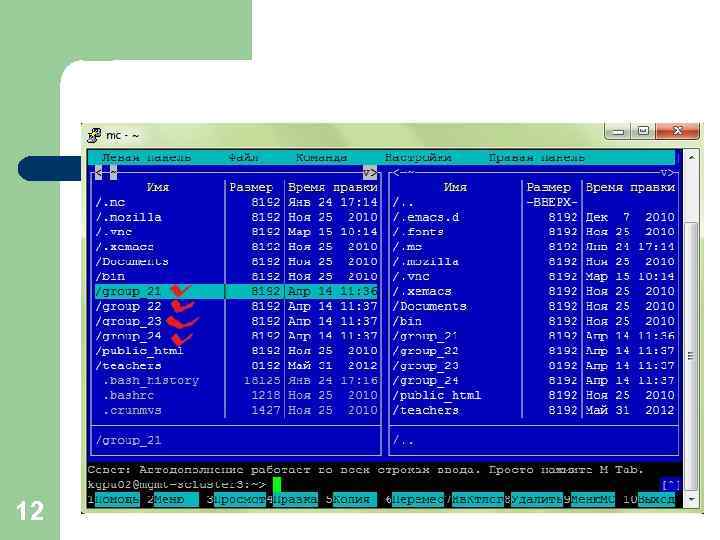Click the 9 МенюМС function key
The height and width of the screenshot is (540, 720).
click(590, 499)
